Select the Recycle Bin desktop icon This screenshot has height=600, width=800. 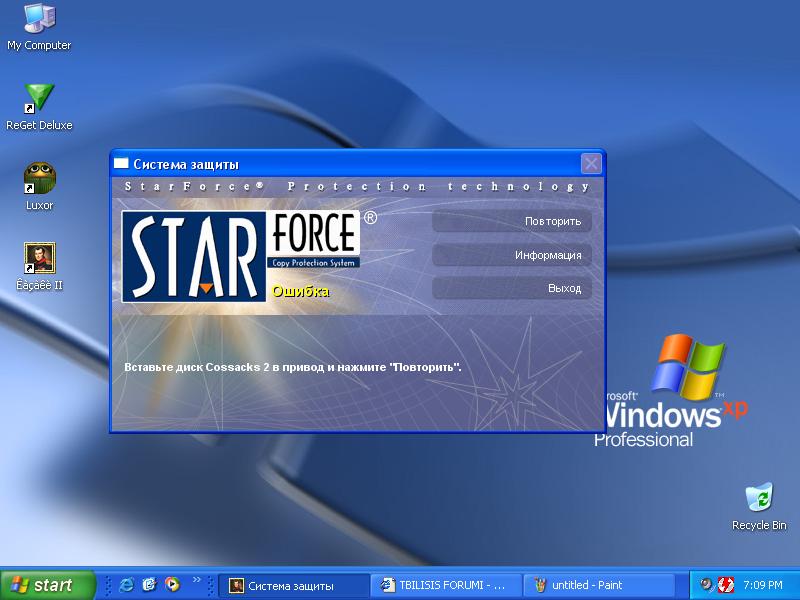click(x=759, y=507)
